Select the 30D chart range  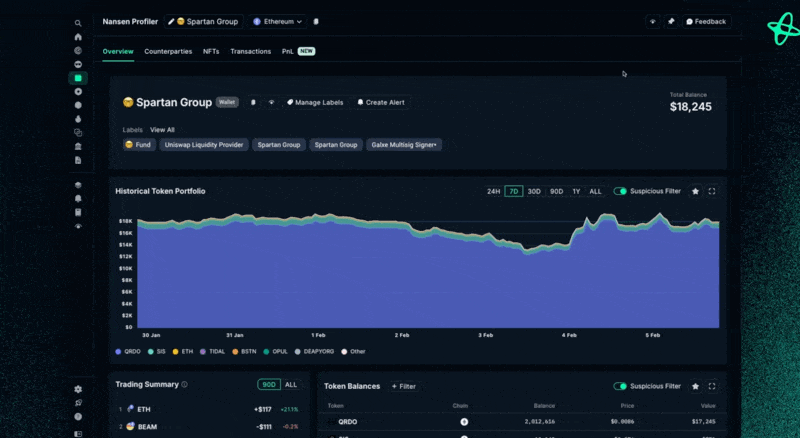pyautogui.click(x=534, y=191)
